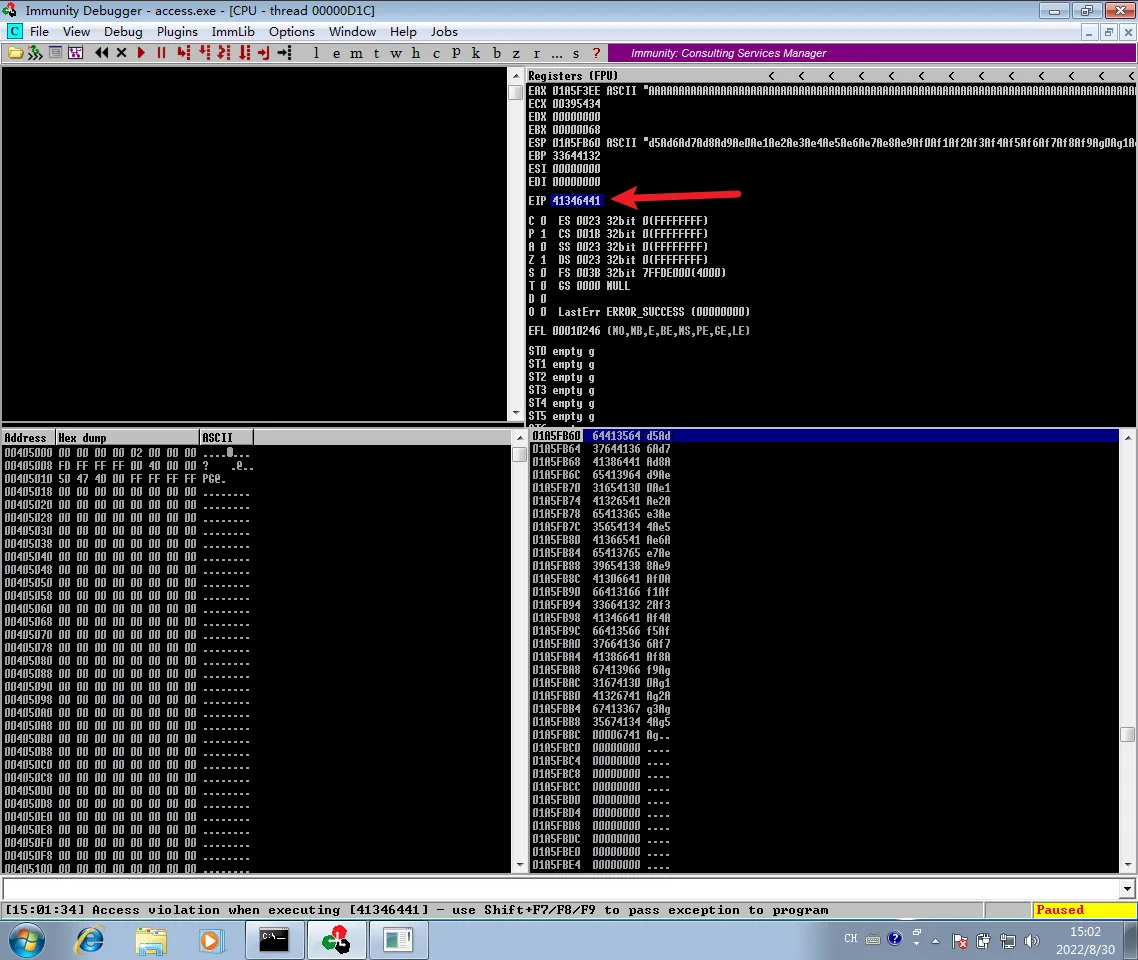Pause execution with the red pause icon
This screenshot has width=1138, height=960.
[161, 53]
